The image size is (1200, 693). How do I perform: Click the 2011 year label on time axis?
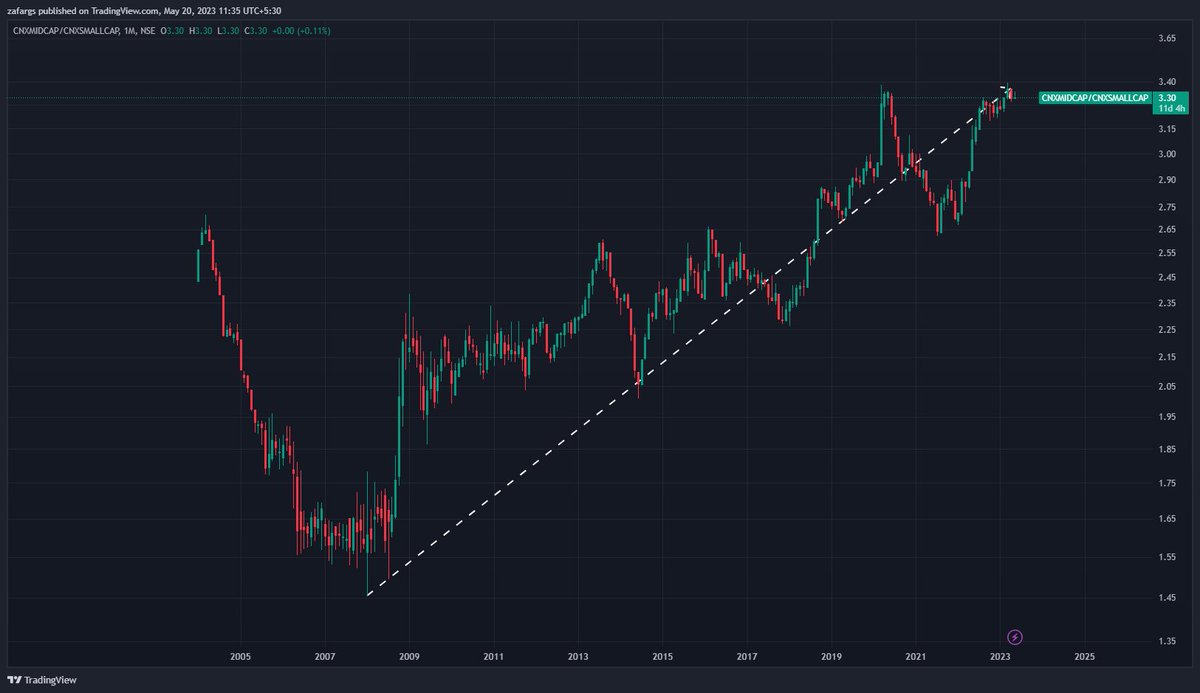[x=493, y=657]
